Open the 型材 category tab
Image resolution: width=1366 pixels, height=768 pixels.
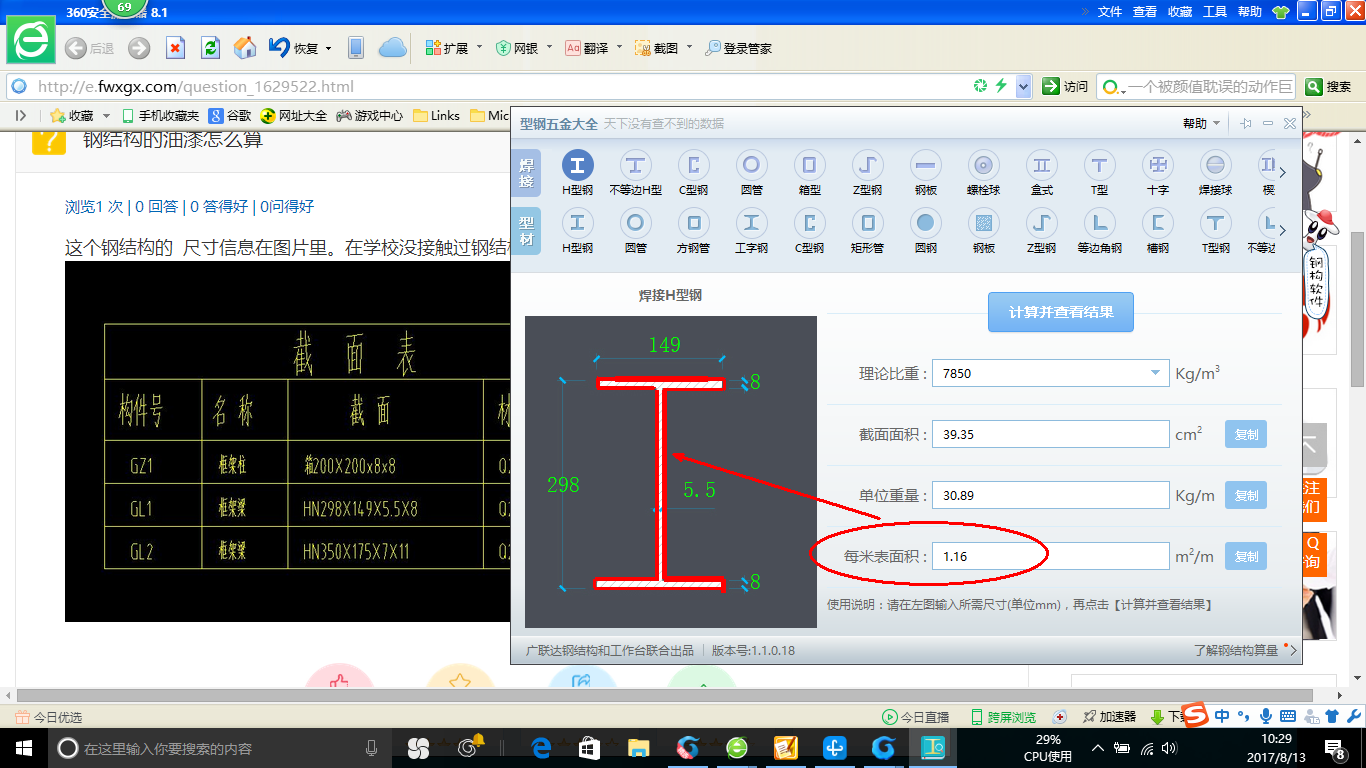(527, 230)
